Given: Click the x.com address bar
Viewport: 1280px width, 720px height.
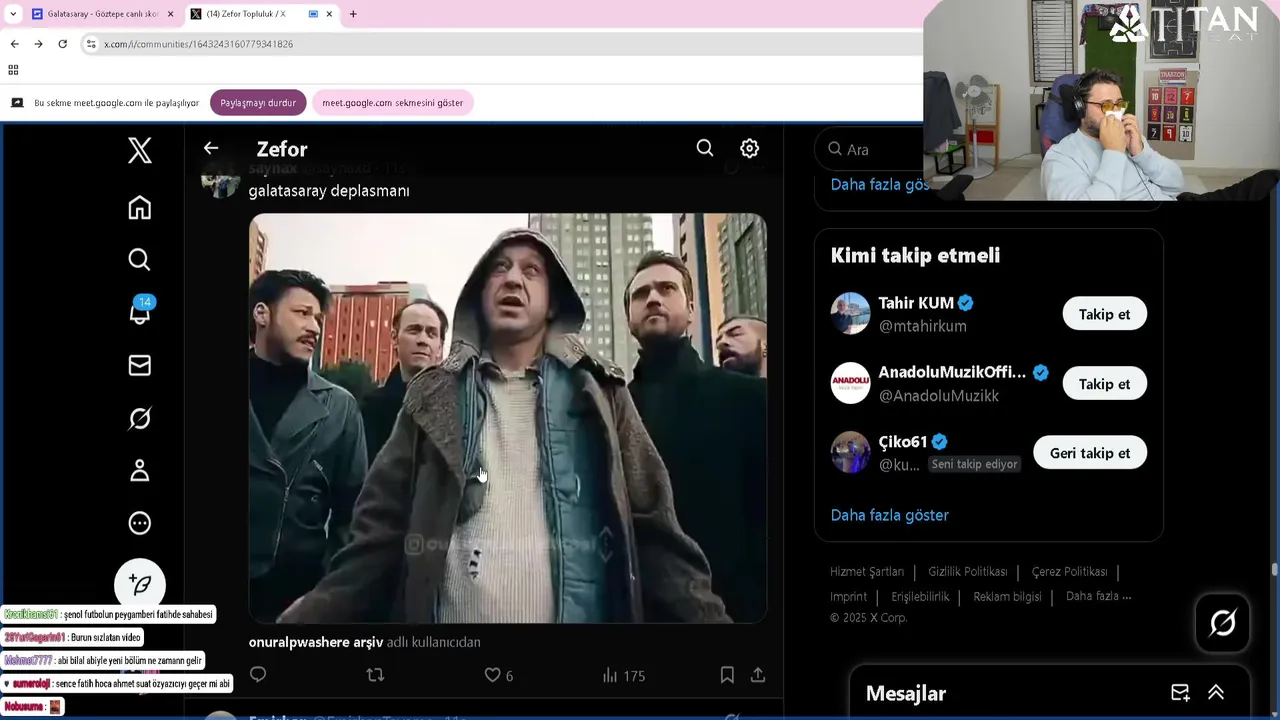Looking at the screenshot, I should pos(500,44).
